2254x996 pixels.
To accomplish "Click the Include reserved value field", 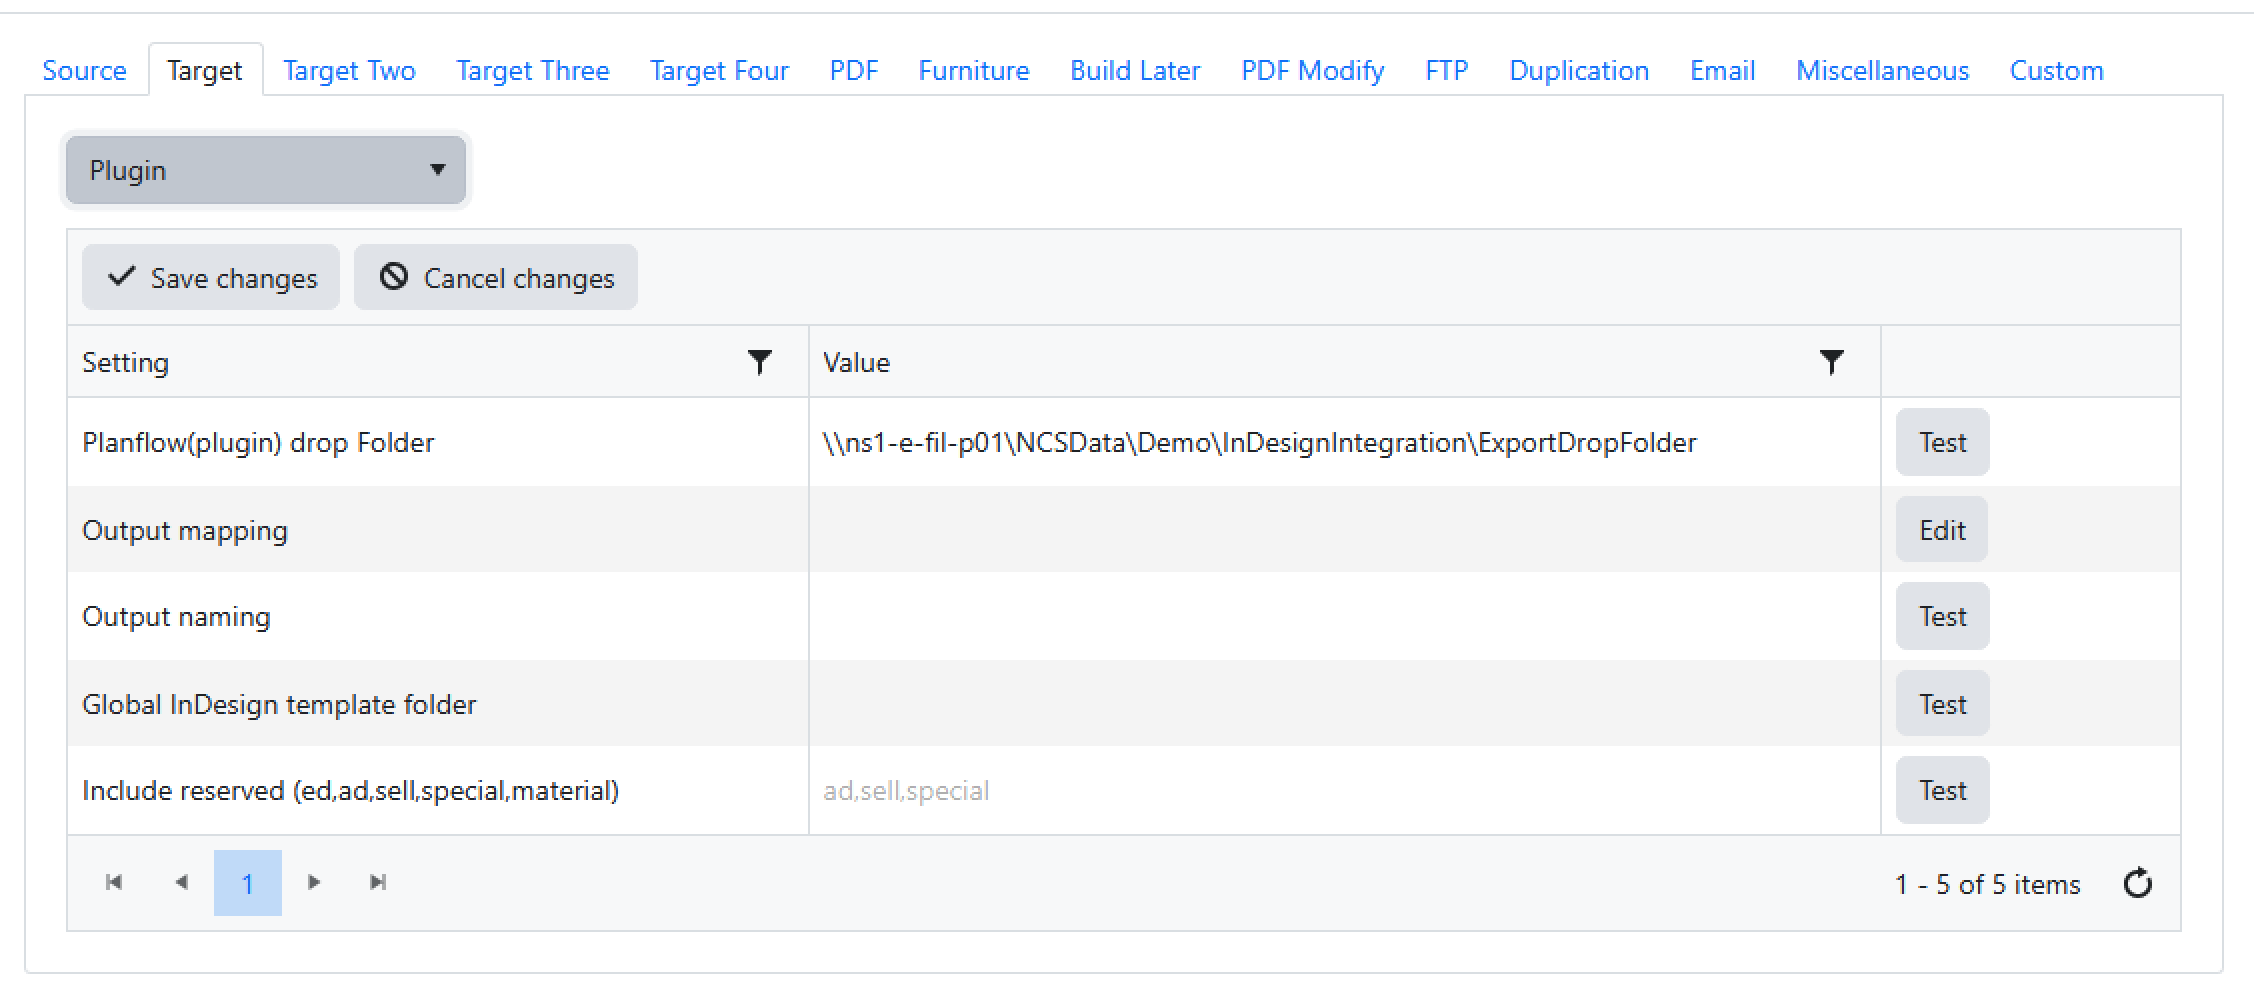I will pyautogui.click(x=1343, y=791).
